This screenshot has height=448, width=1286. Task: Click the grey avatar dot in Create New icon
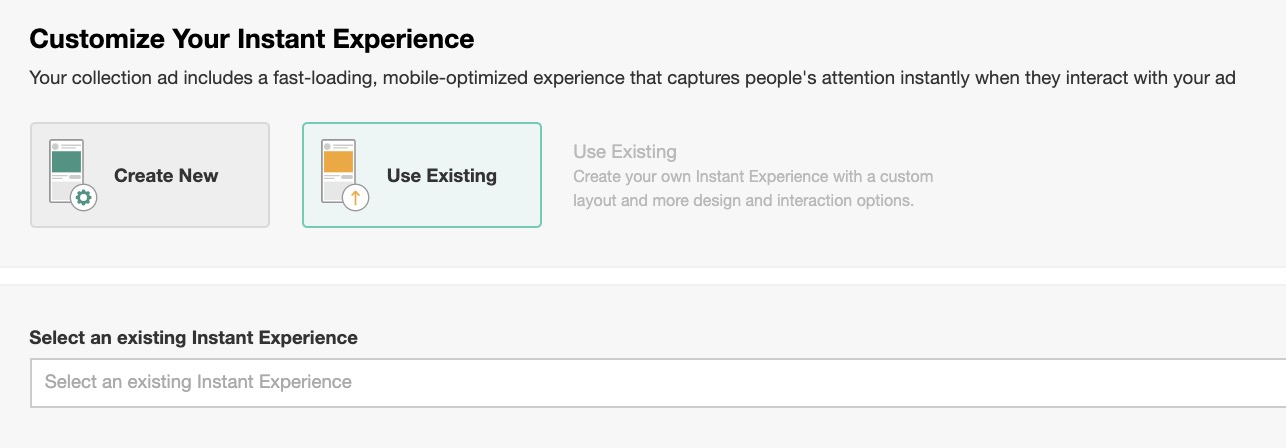click(x=54, y=146)
